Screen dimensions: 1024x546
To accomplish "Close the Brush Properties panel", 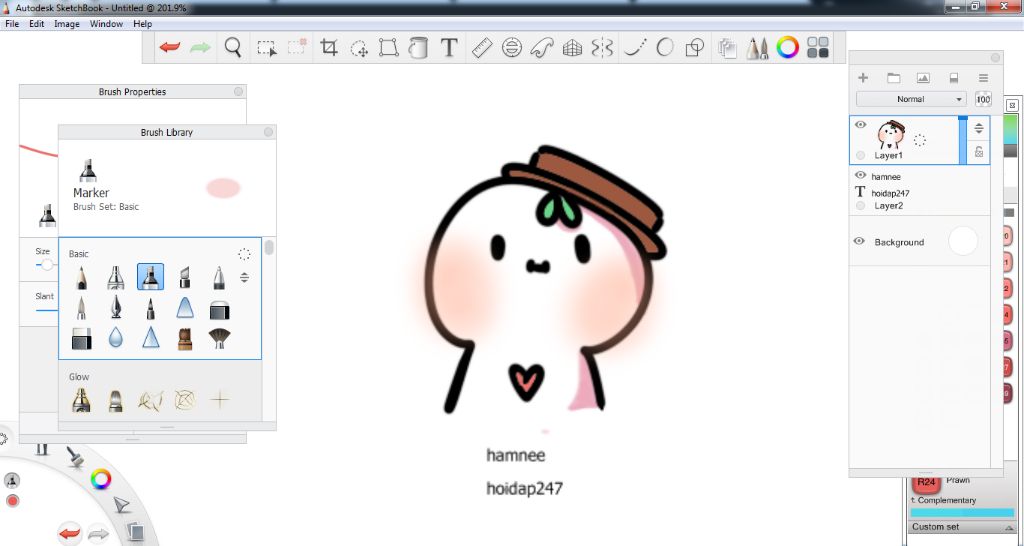I will [238, 91].
